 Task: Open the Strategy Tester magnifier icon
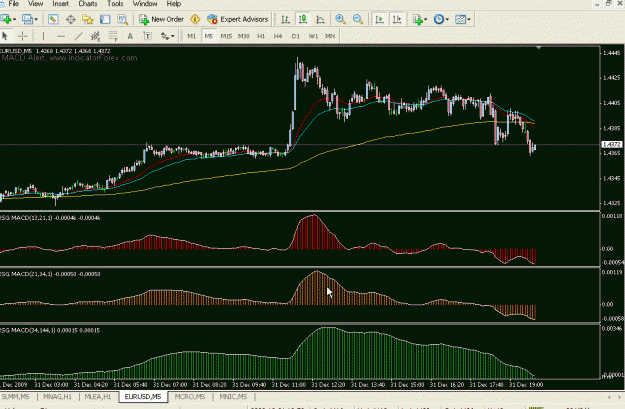tap(122, 19)
